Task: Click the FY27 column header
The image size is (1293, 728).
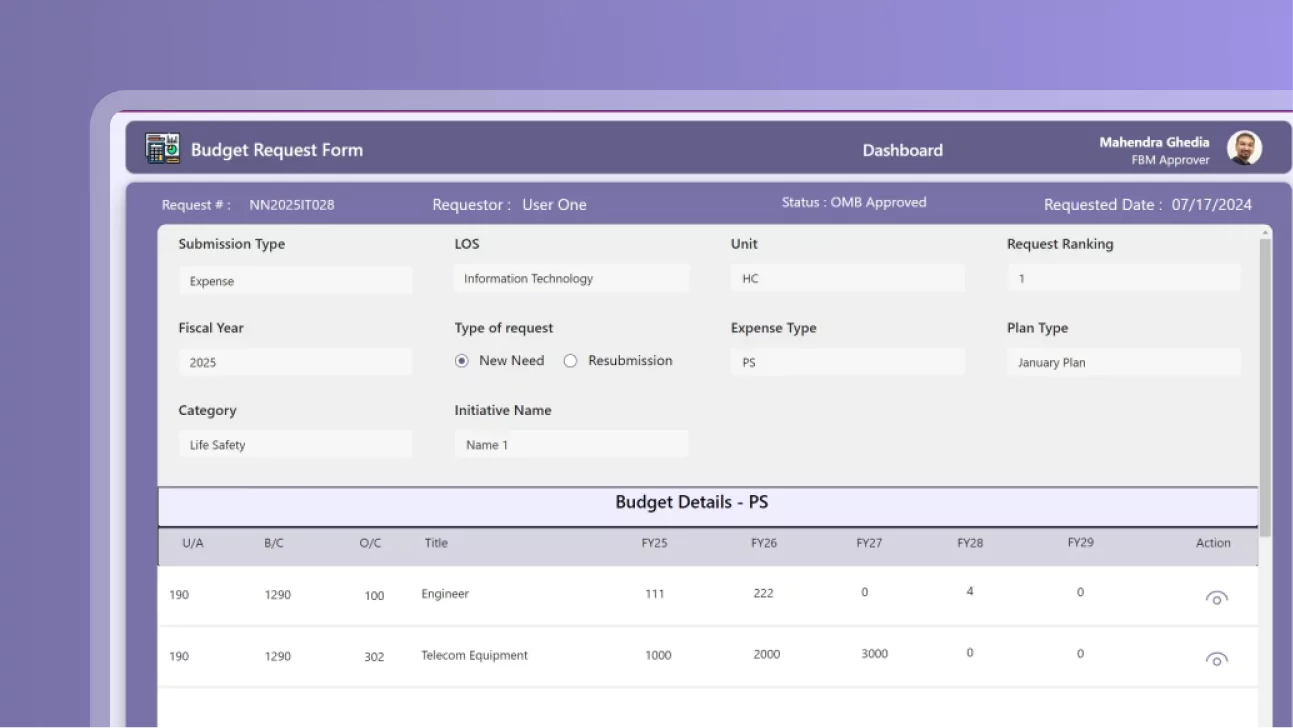Action: click(869, 543)
